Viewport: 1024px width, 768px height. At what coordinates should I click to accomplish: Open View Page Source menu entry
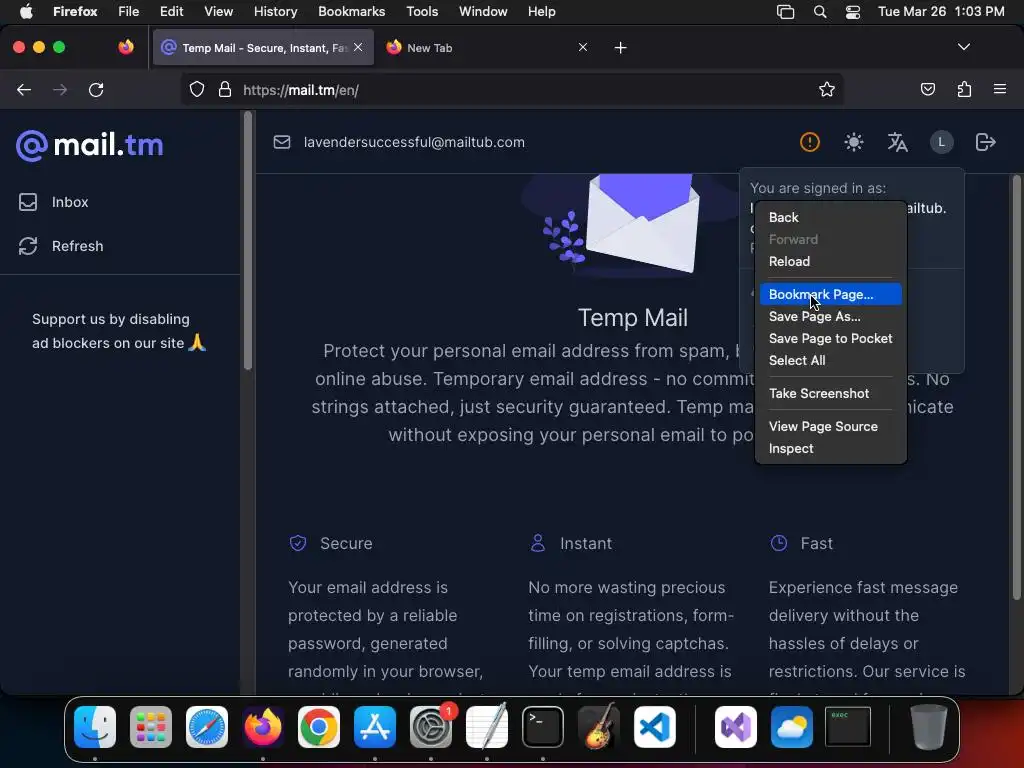[831, 426]
